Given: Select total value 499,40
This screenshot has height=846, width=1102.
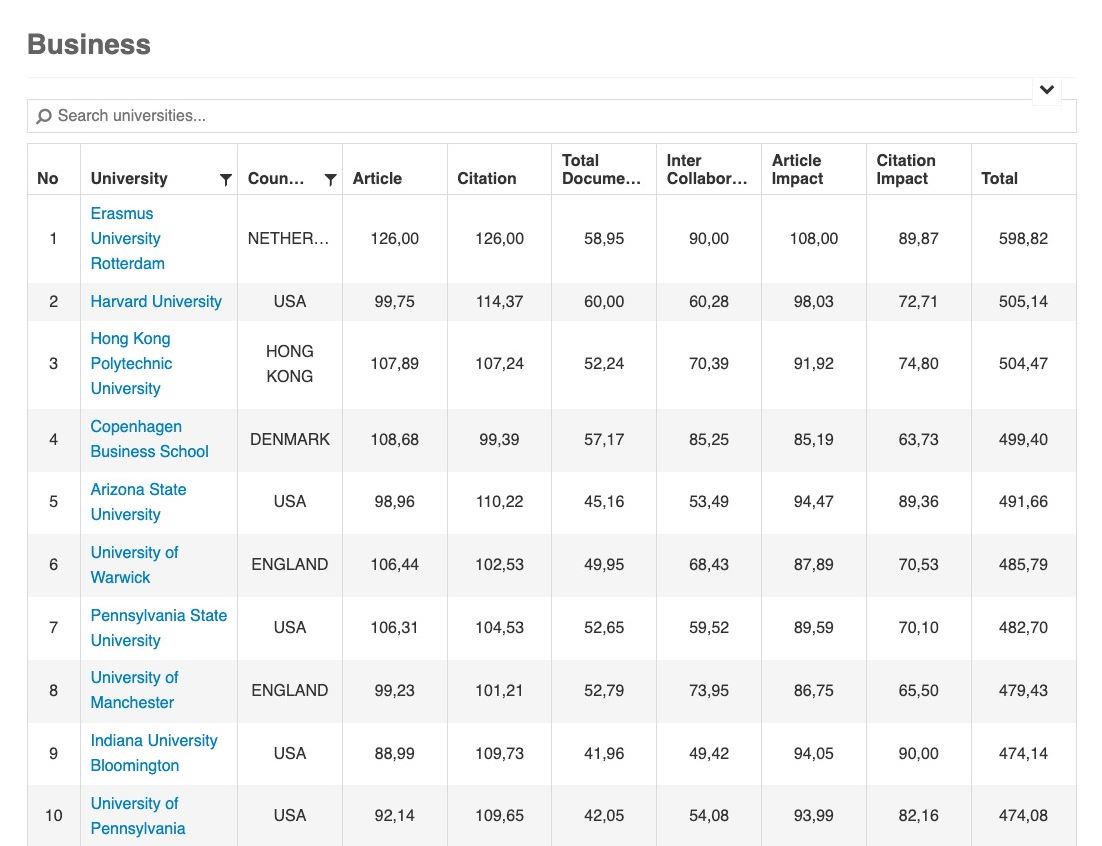Looking at the screenshot, I should pos(1023,439).
